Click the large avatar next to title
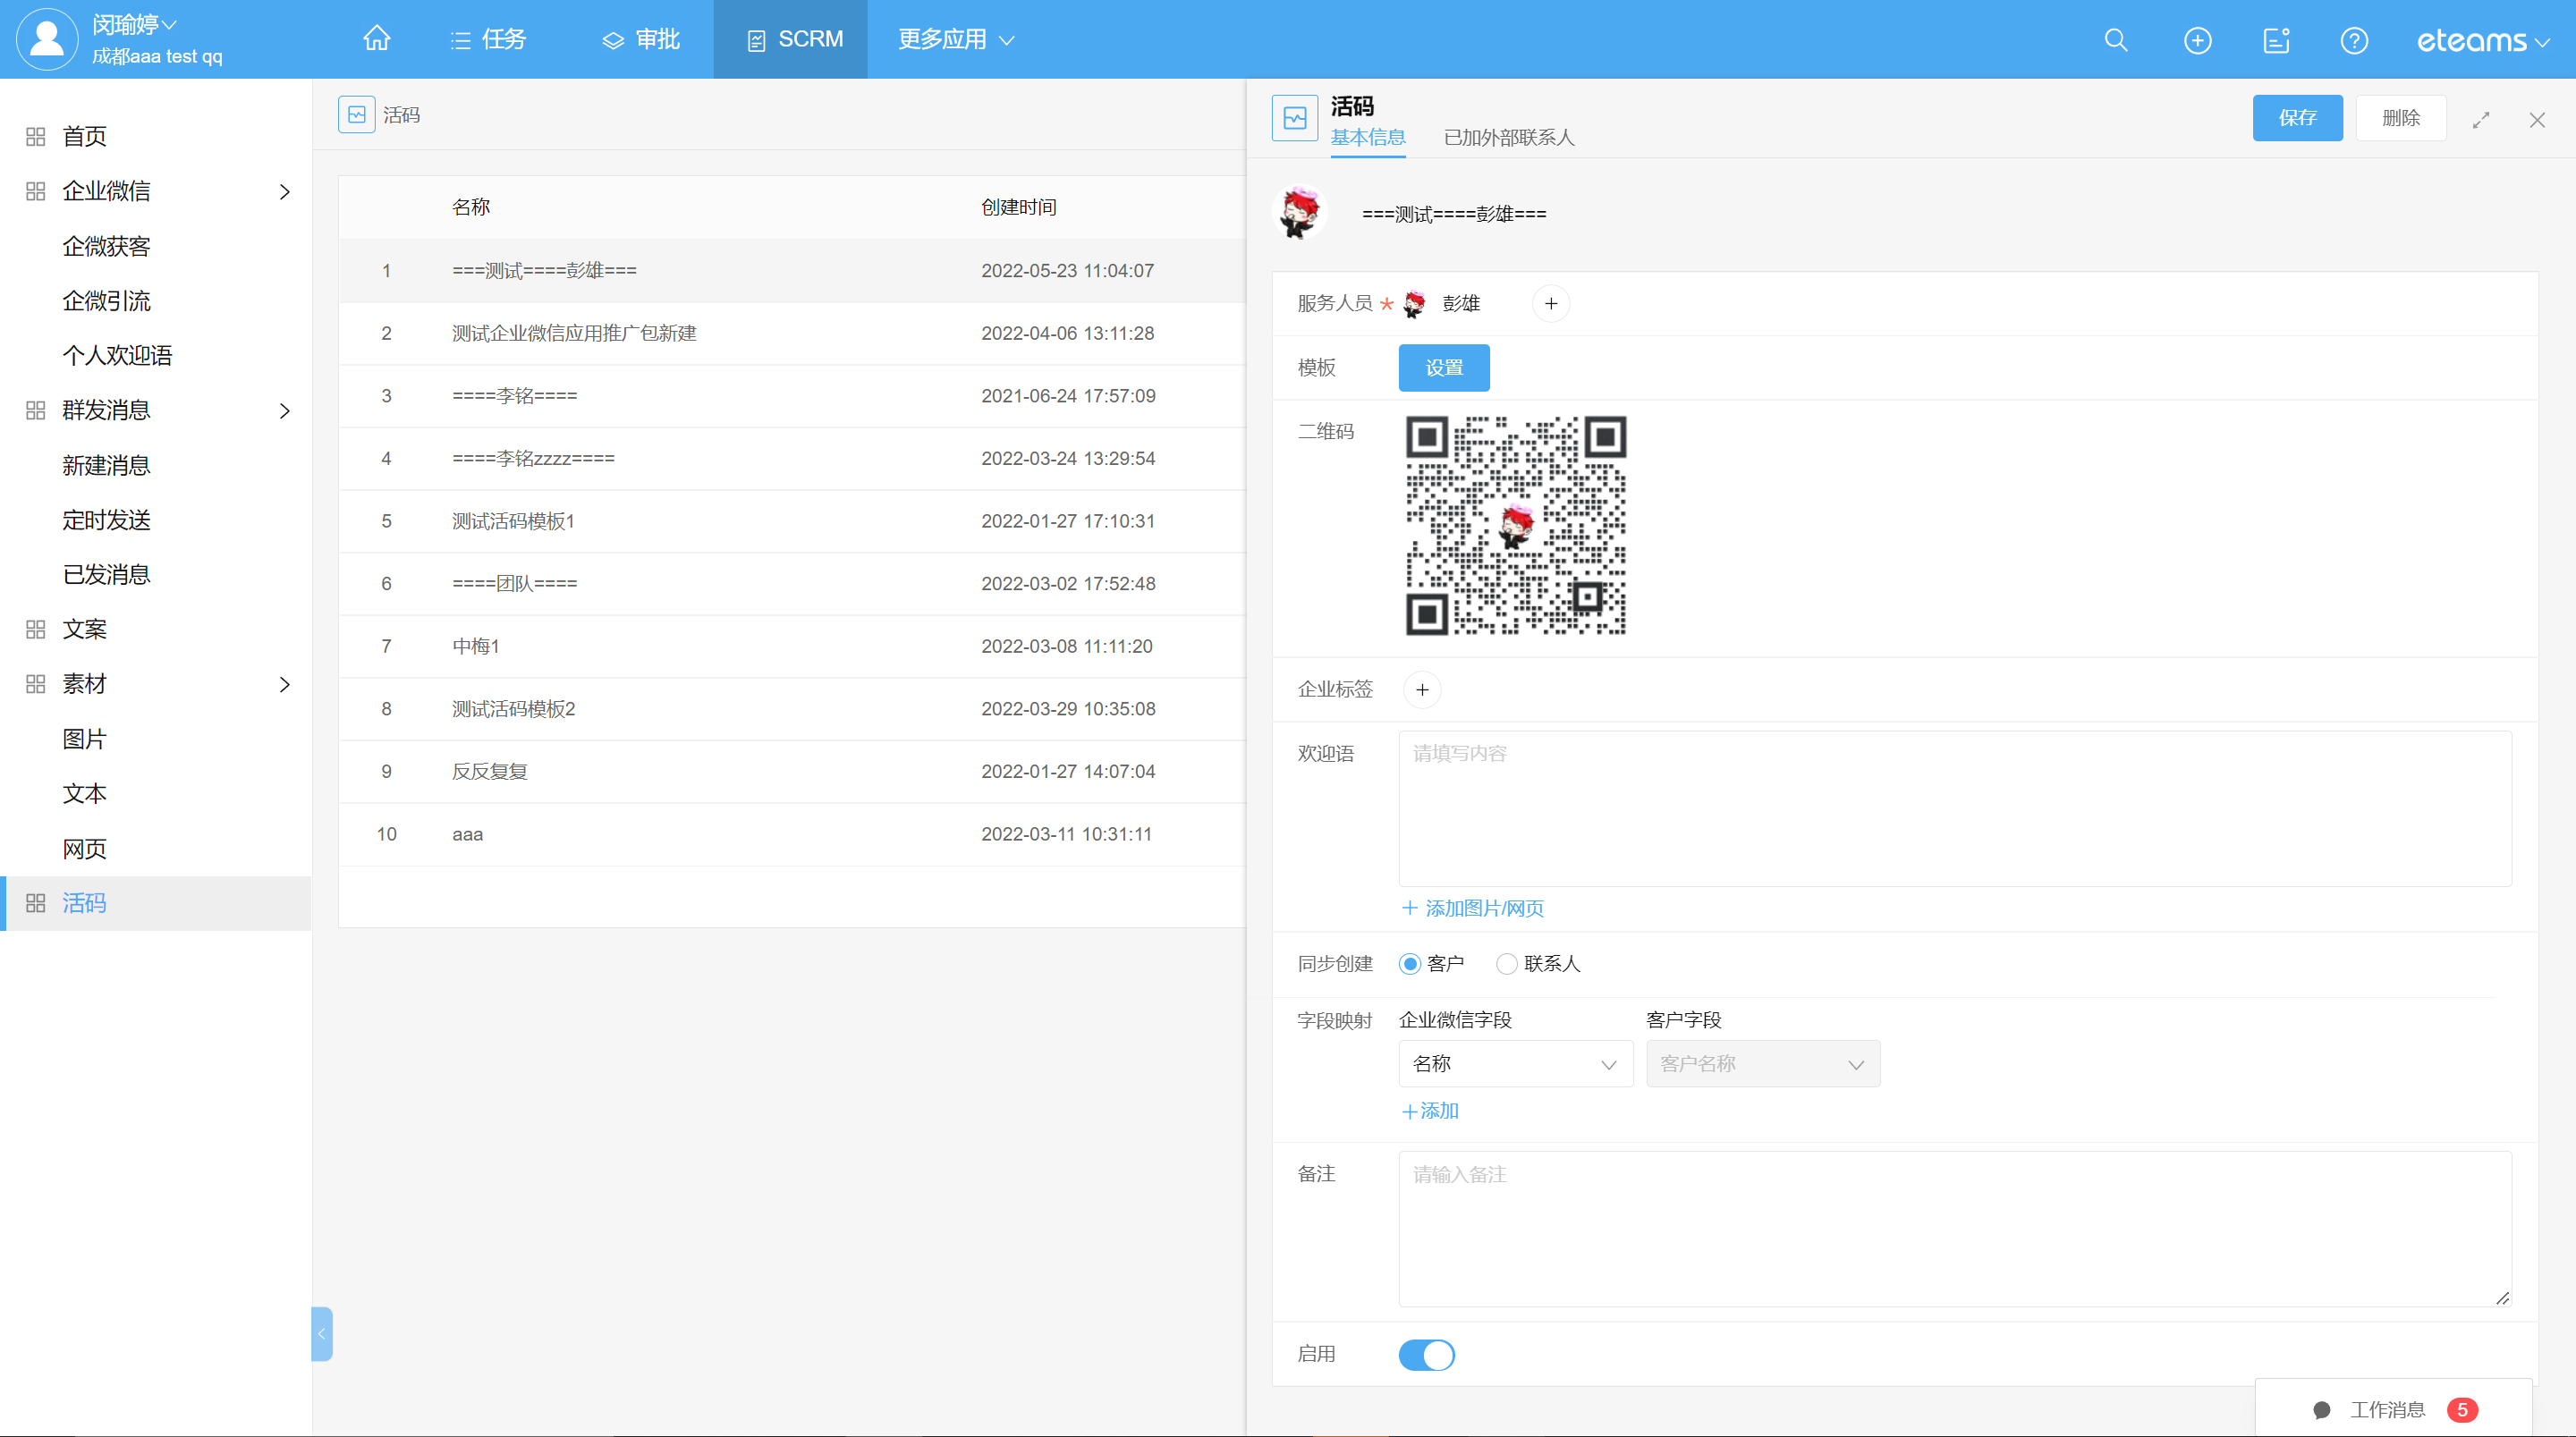Image resolution: width=2576 pixels, height=1437 pixels. coord(1300,212)
